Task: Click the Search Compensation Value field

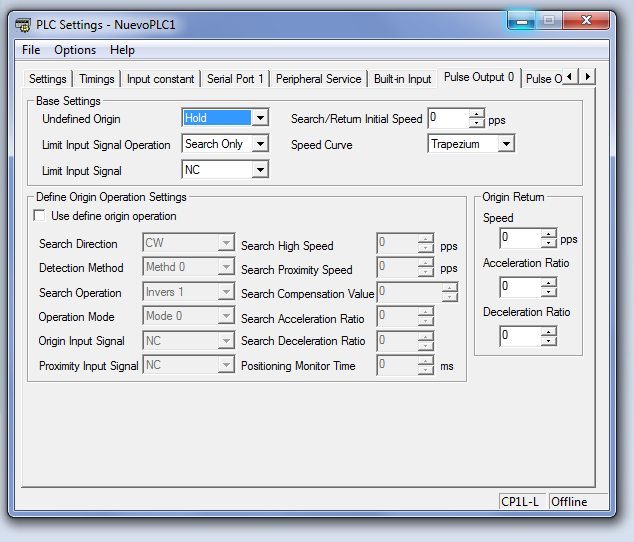Action: pyautogui.click(x=410, y=292)
